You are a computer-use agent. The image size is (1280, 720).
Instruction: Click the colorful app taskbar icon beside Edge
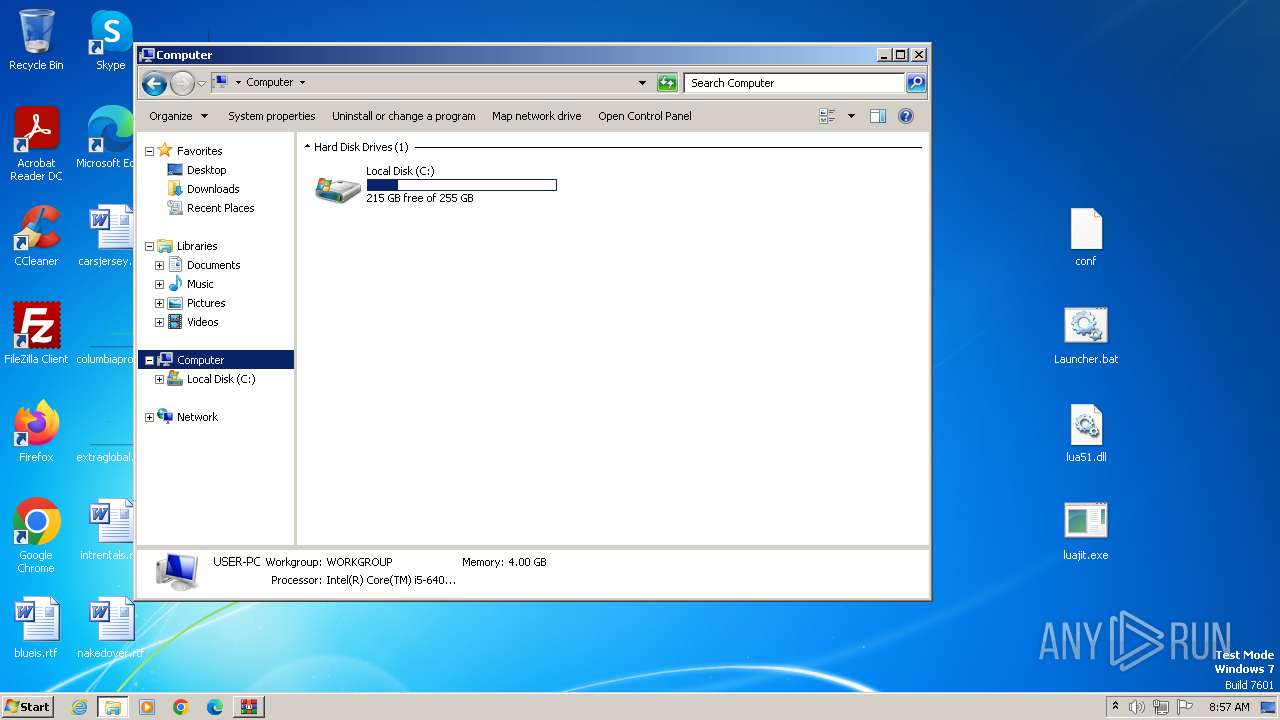tap(248, 707)
